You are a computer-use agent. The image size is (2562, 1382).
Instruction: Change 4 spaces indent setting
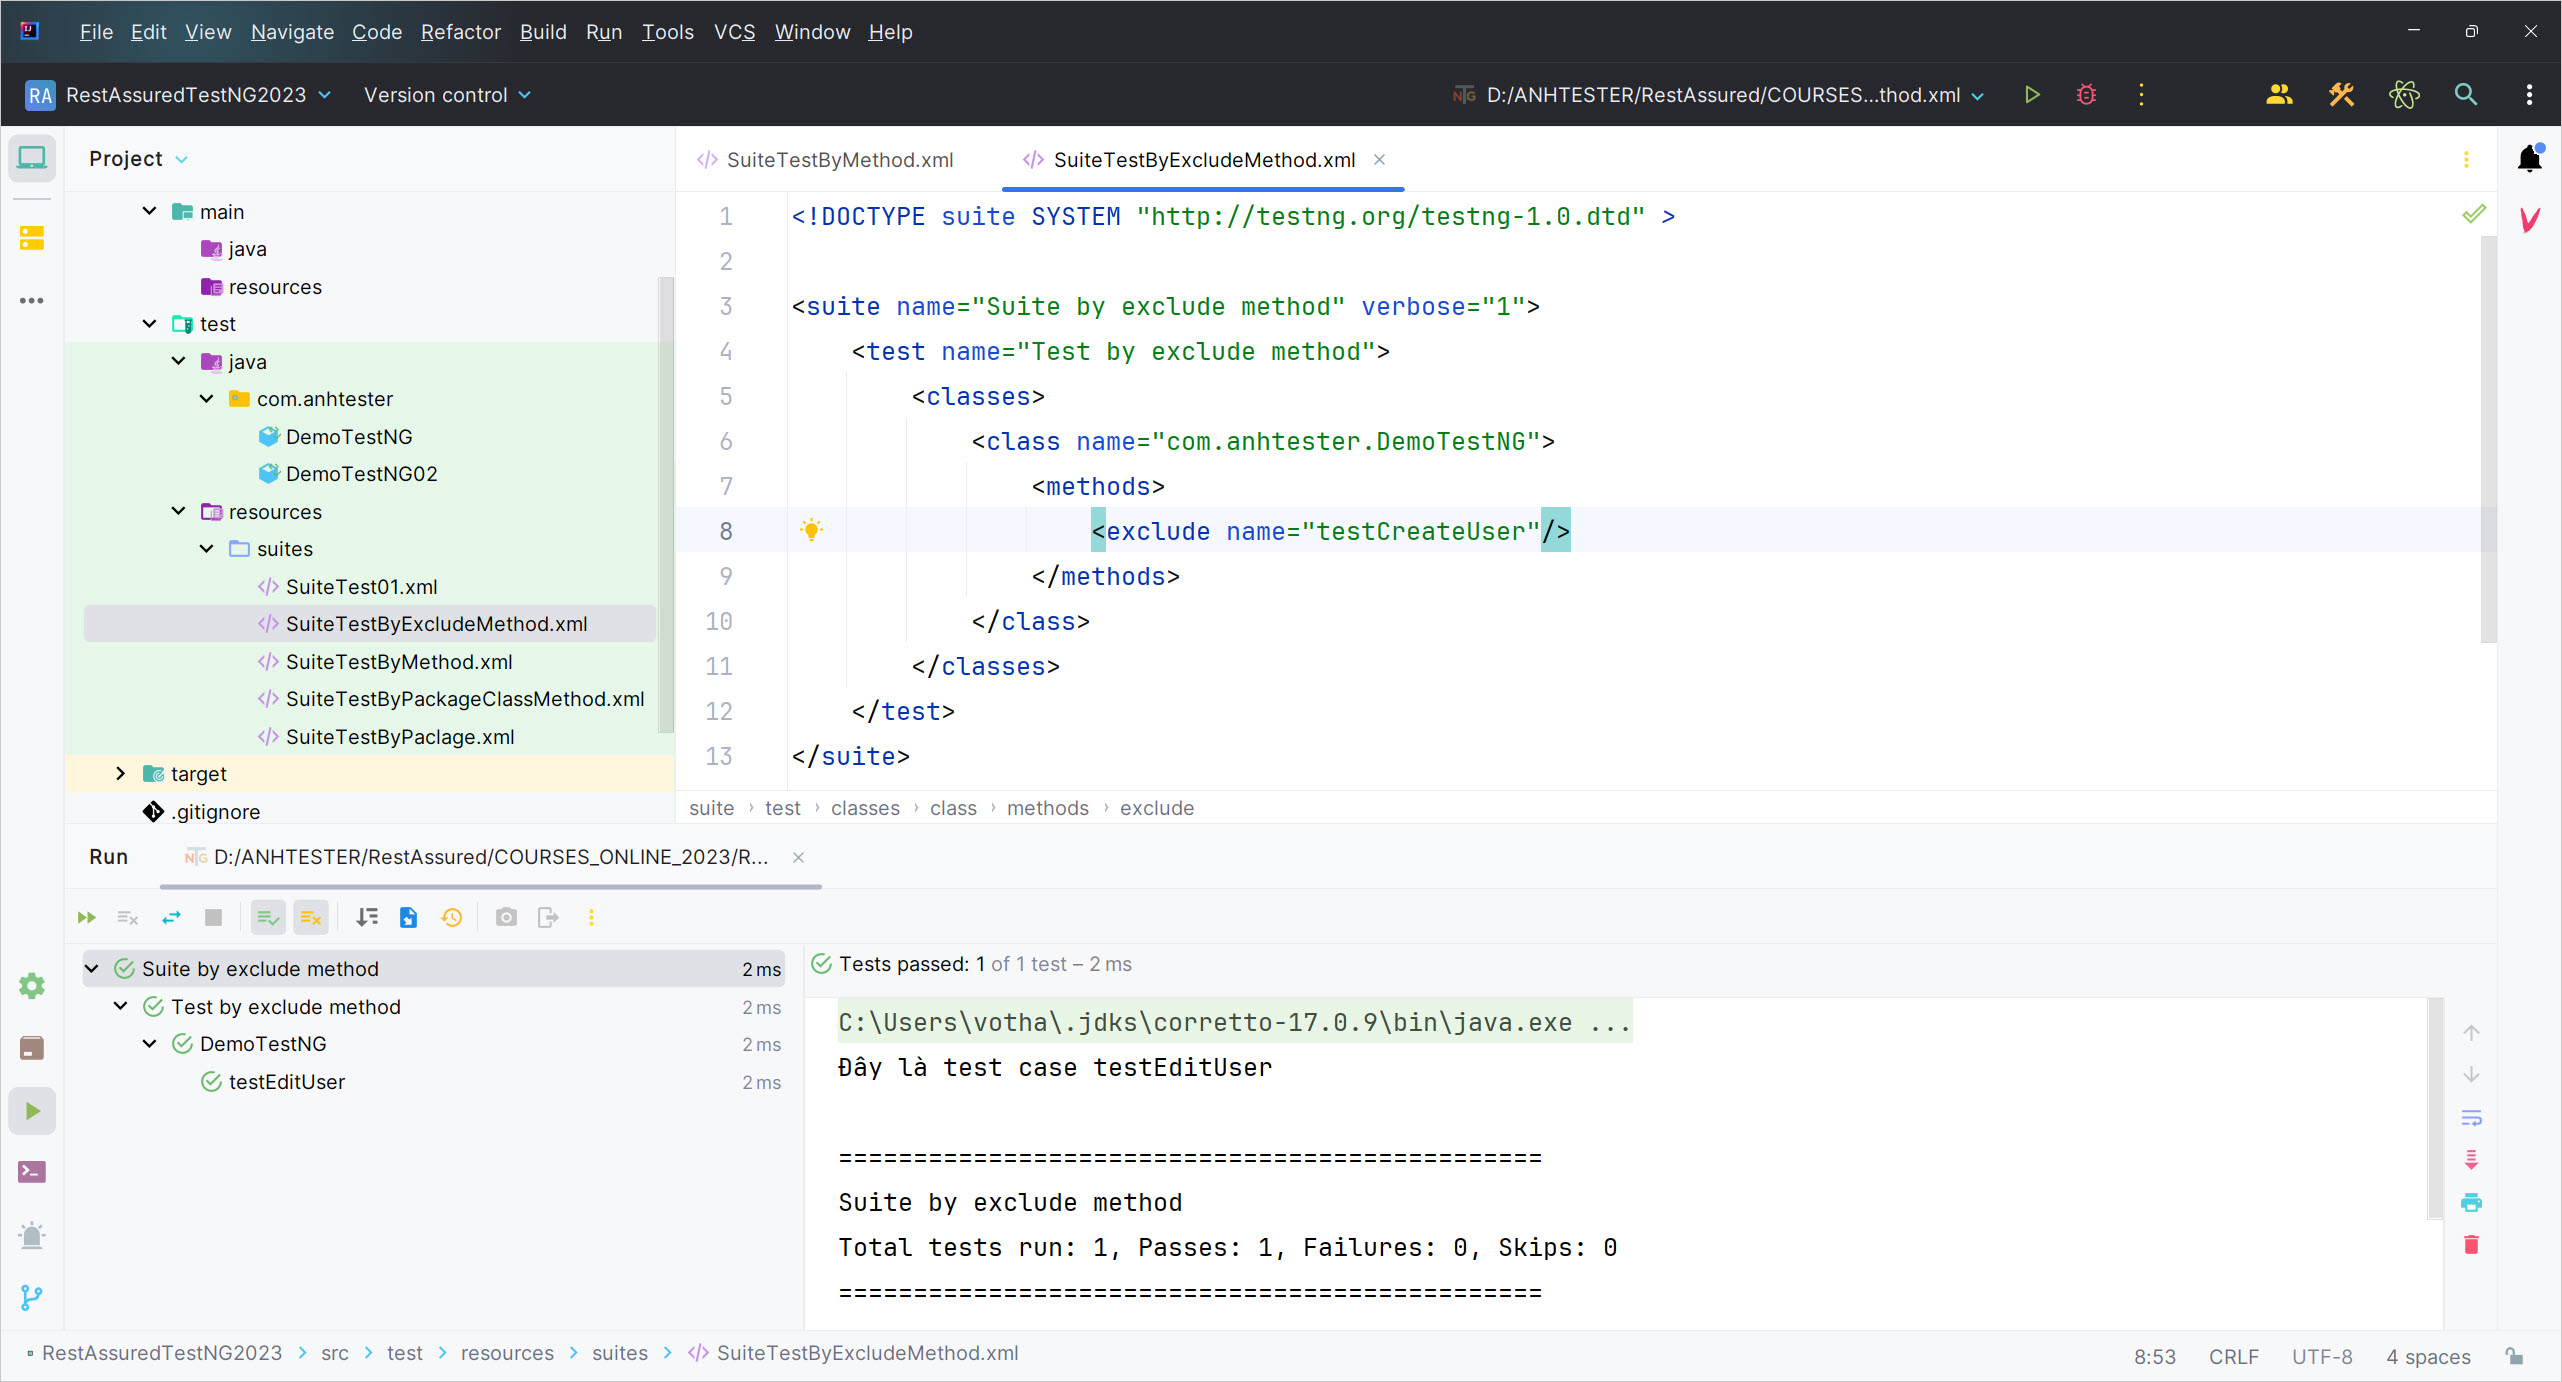(2428, 1356)
